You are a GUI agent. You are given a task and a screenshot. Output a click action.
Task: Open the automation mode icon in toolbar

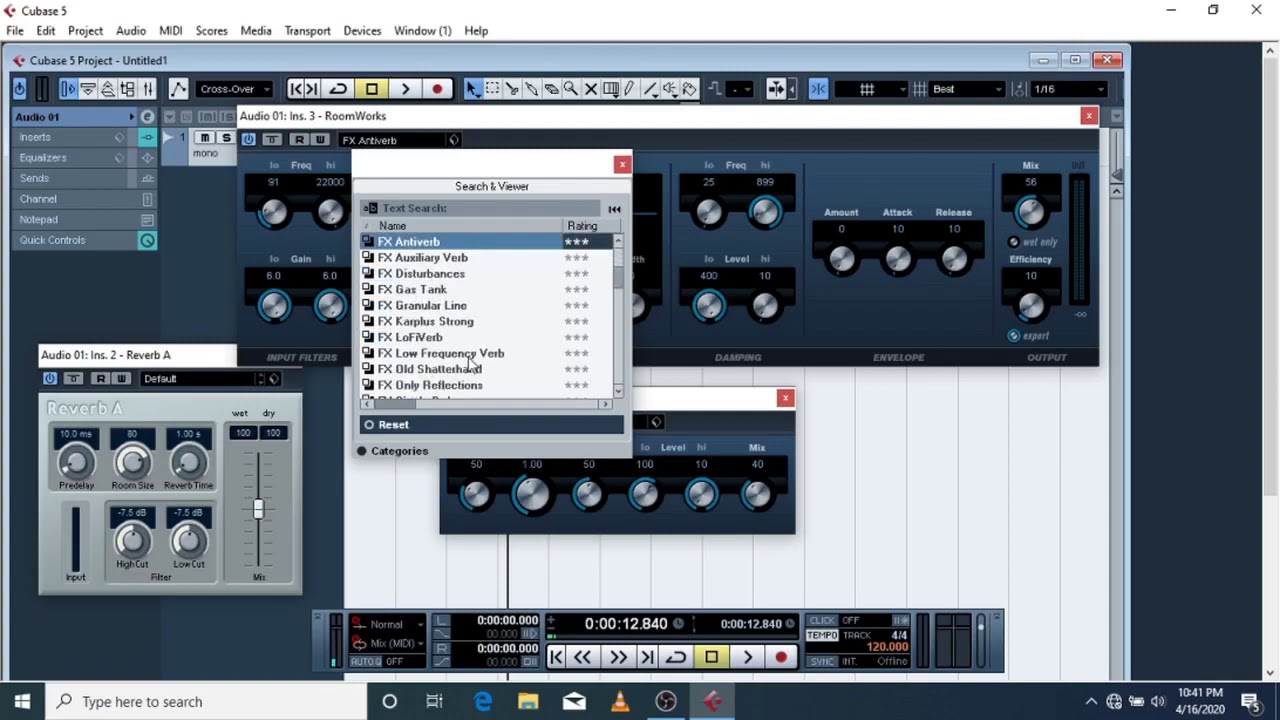coord(178,89)
